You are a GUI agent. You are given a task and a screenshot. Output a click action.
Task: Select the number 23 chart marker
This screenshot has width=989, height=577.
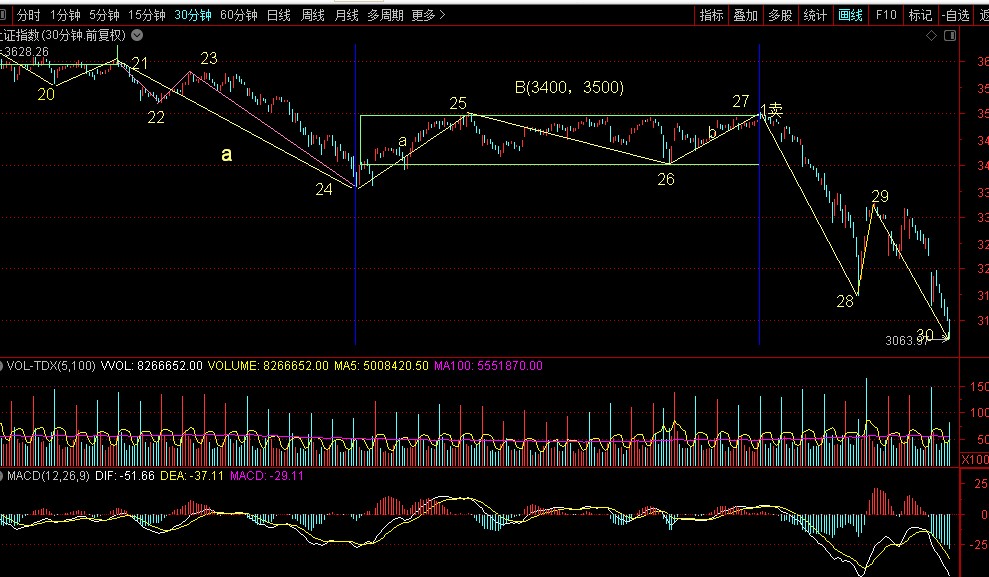[209, 59]
